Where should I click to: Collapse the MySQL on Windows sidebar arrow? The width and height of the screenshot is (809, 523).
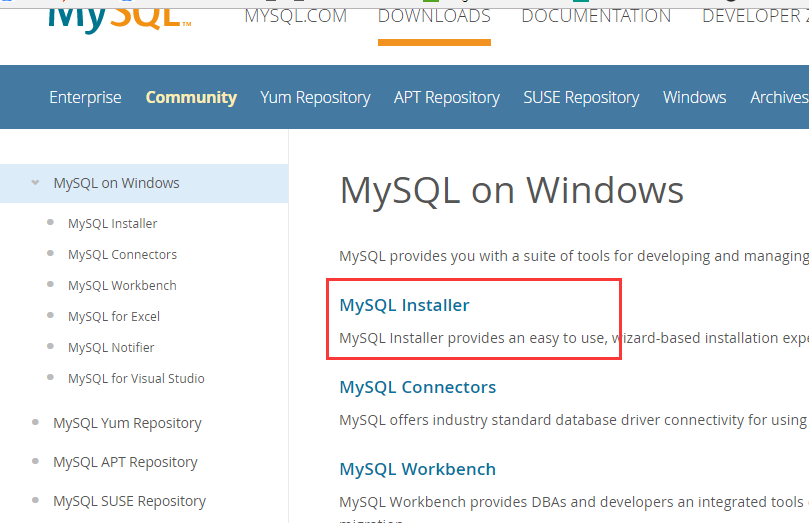35,183
